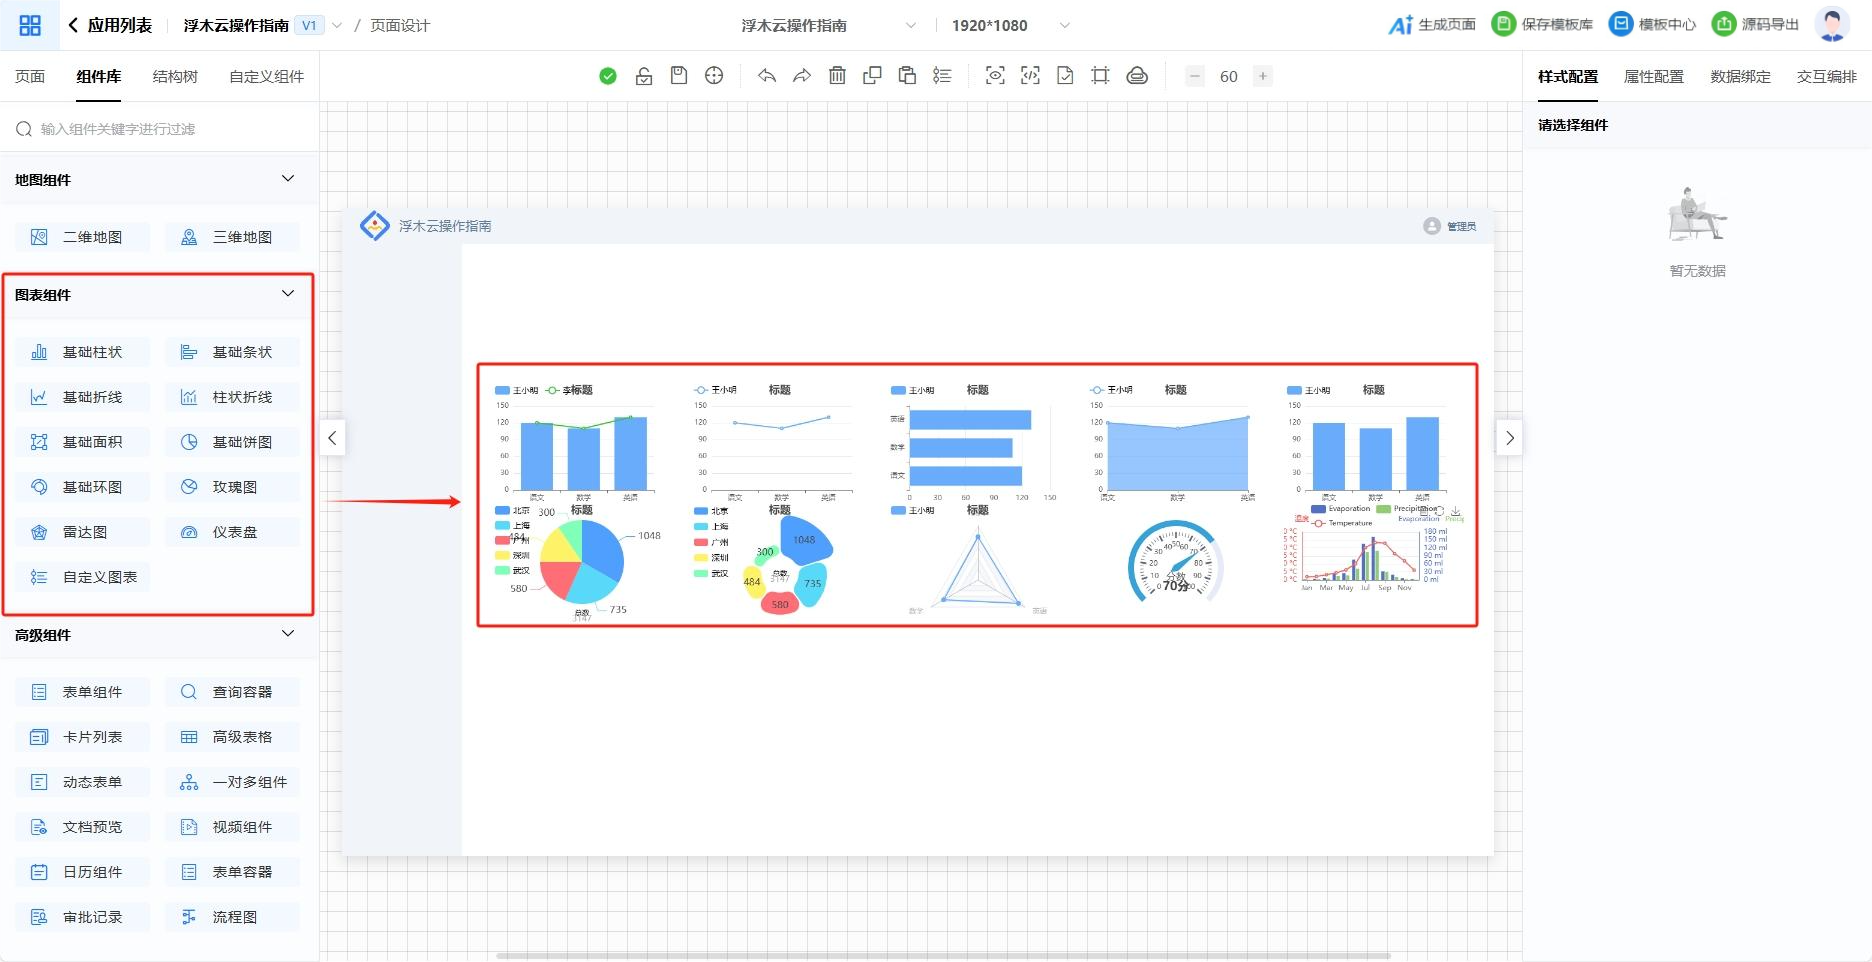
Task: Collapse the left panel with arrow handle
Action: [x=332, y=438]
